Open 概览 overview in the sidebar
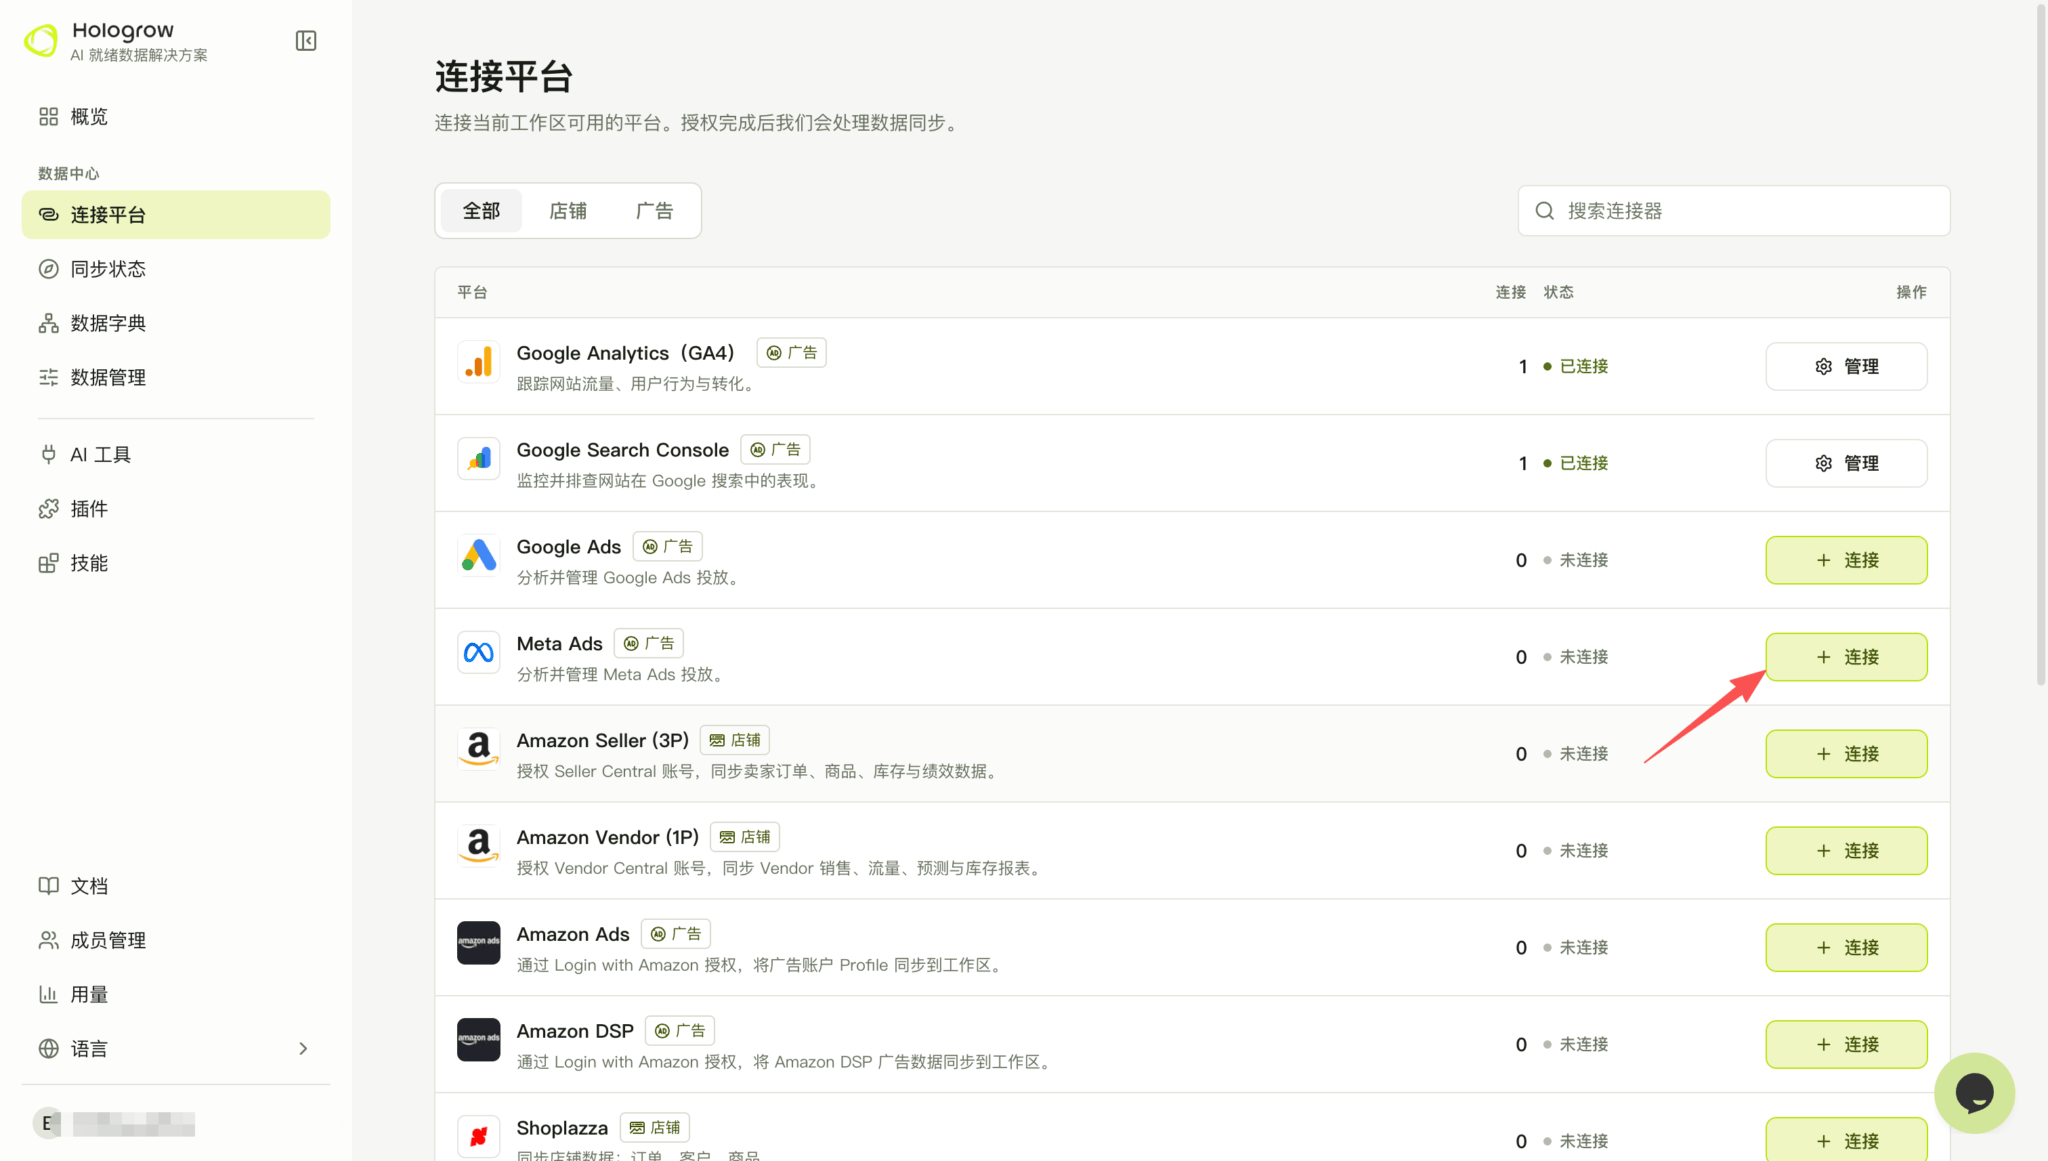This screenshot has width=2048, height=1161. (x=175, y=117)
